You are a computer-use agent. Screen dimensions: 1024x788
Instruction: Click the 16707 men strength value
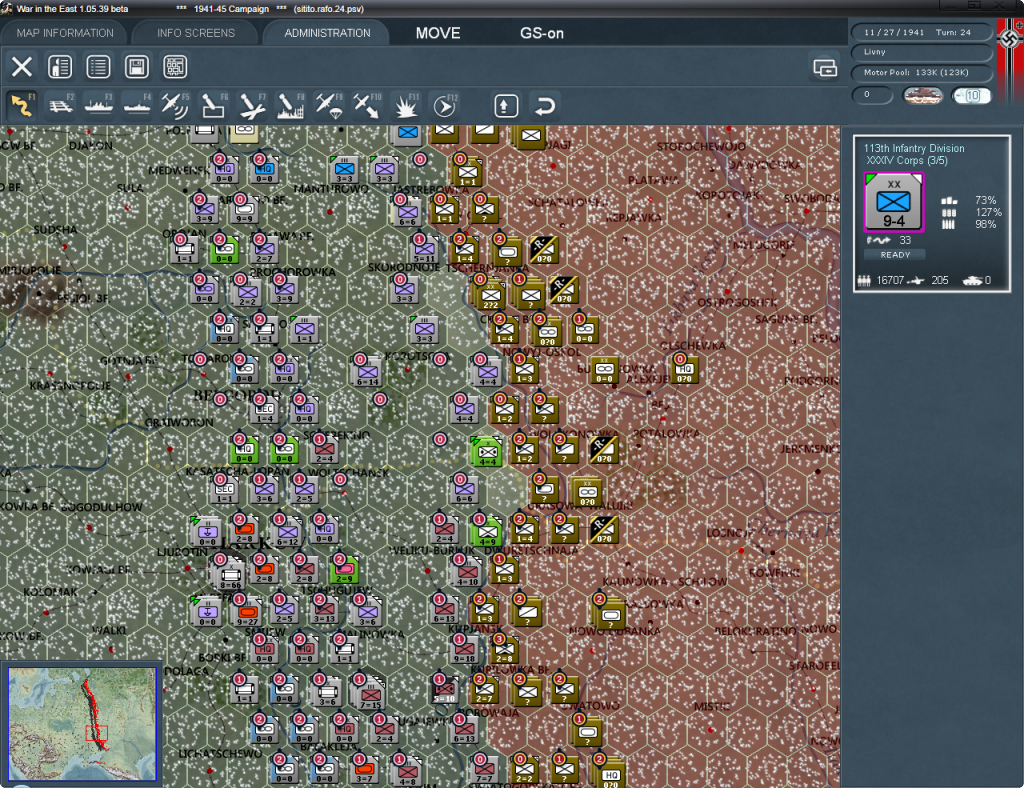890,280
